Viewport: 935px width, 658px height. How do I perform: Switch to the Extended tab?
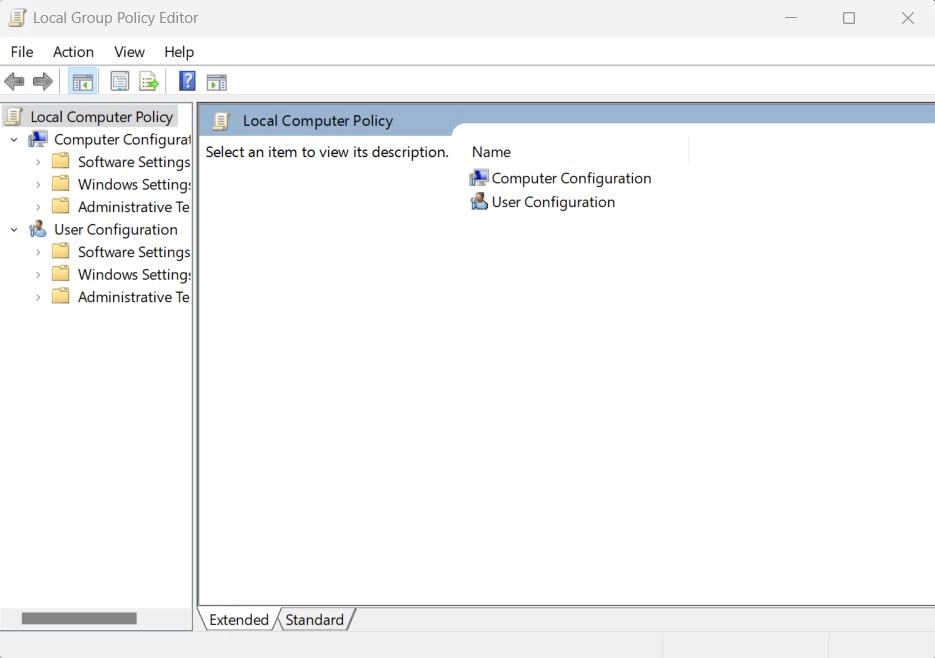coord(239,620)
